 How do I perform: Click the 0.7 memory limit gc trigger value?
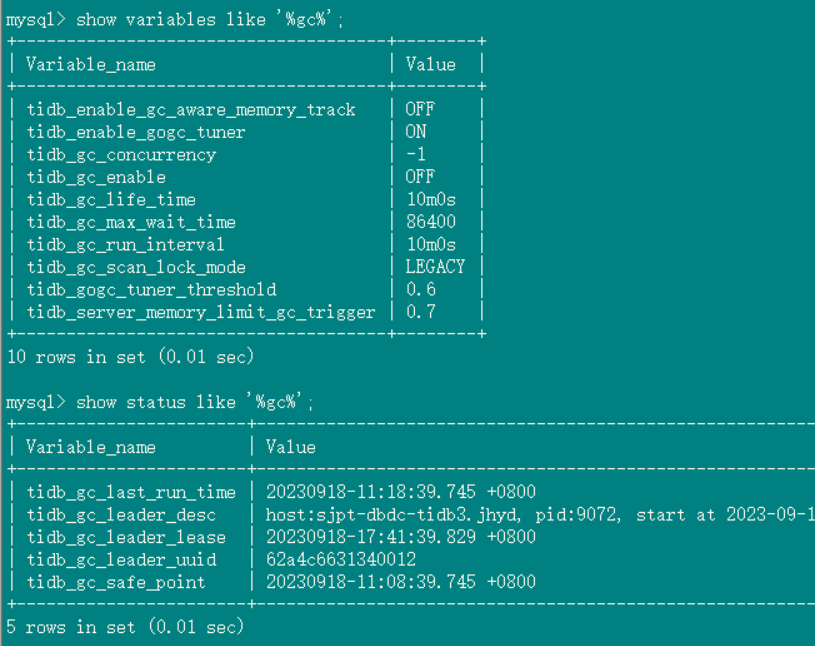[x=420, y=312]
